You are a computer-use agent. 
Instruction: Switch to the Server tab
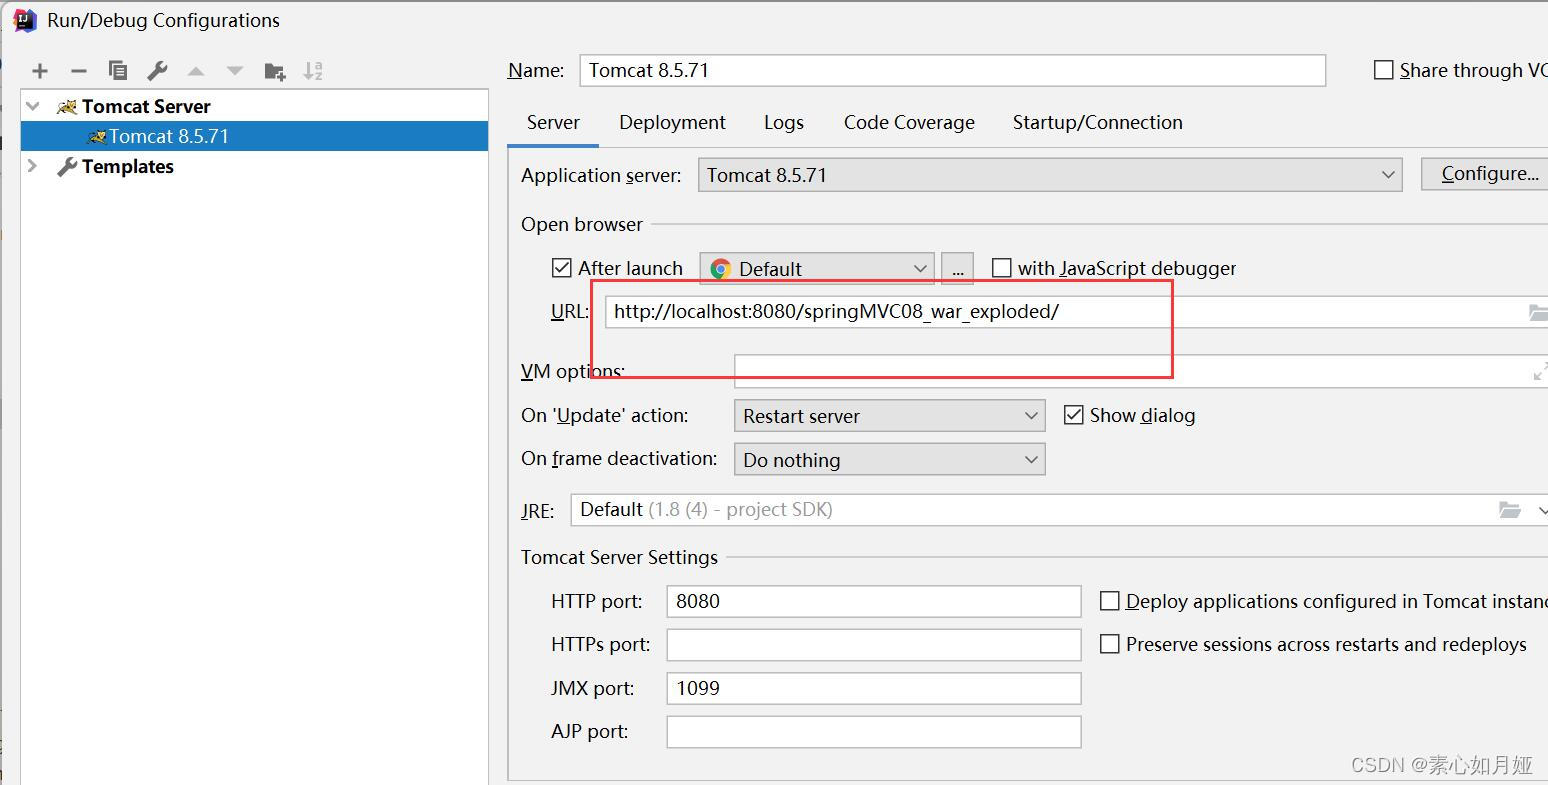point(553,122)
